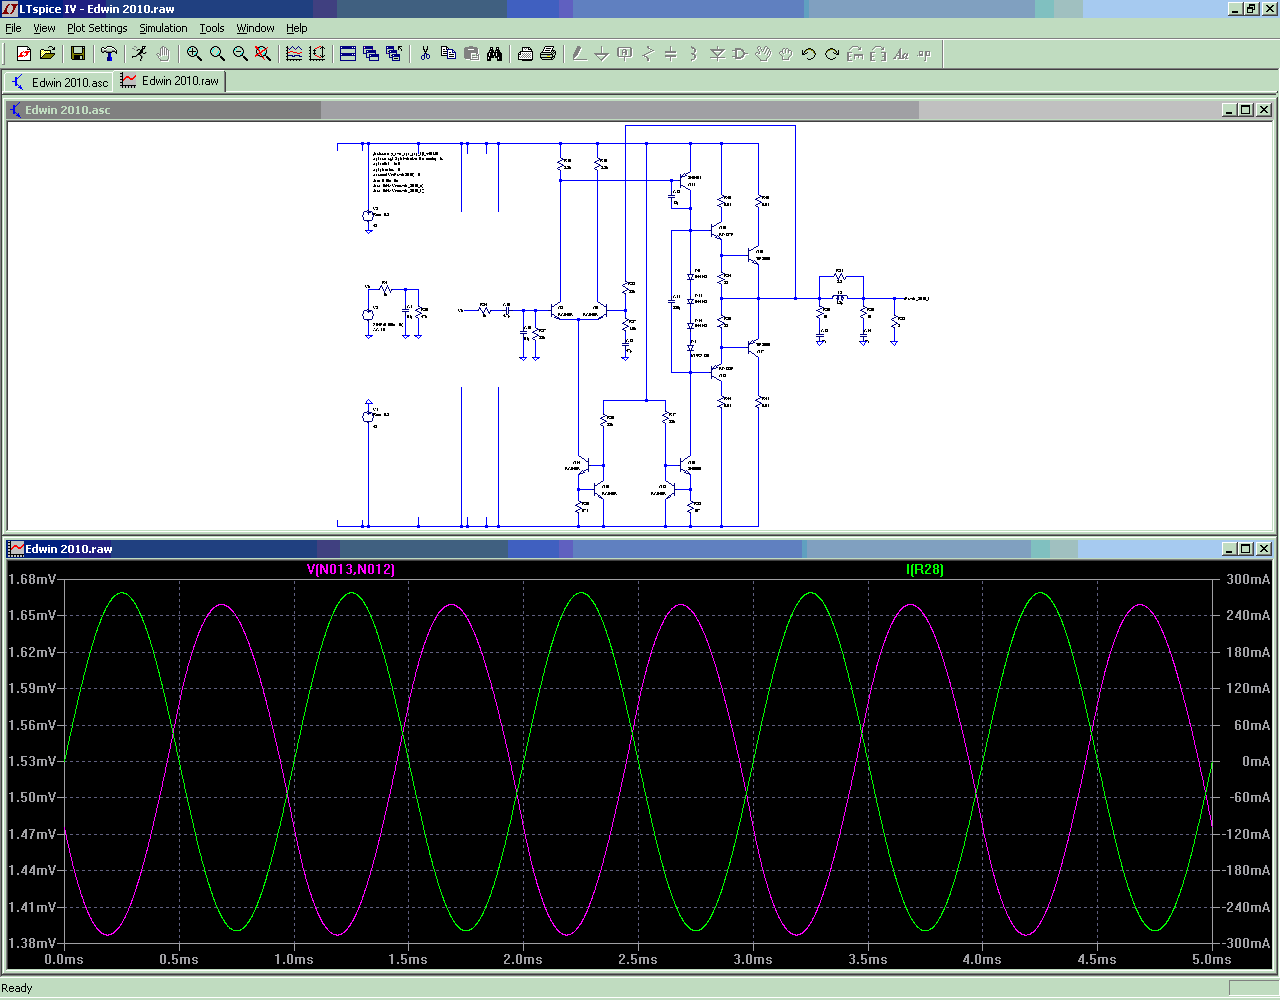Select the Zoom In magnifier
This screenshot has height=1000, width=1280.
point(194,54)
